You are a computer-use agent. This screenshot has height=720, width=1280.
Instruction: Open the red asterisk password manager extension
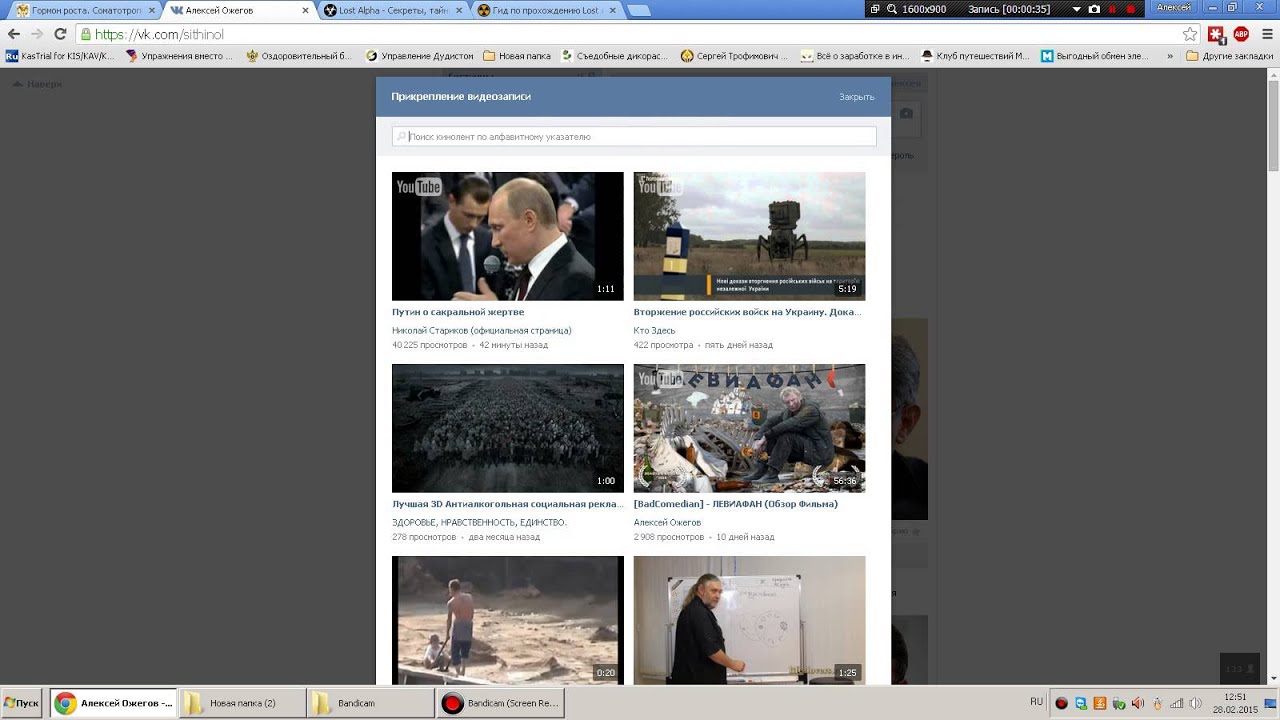coord(1216,34)
